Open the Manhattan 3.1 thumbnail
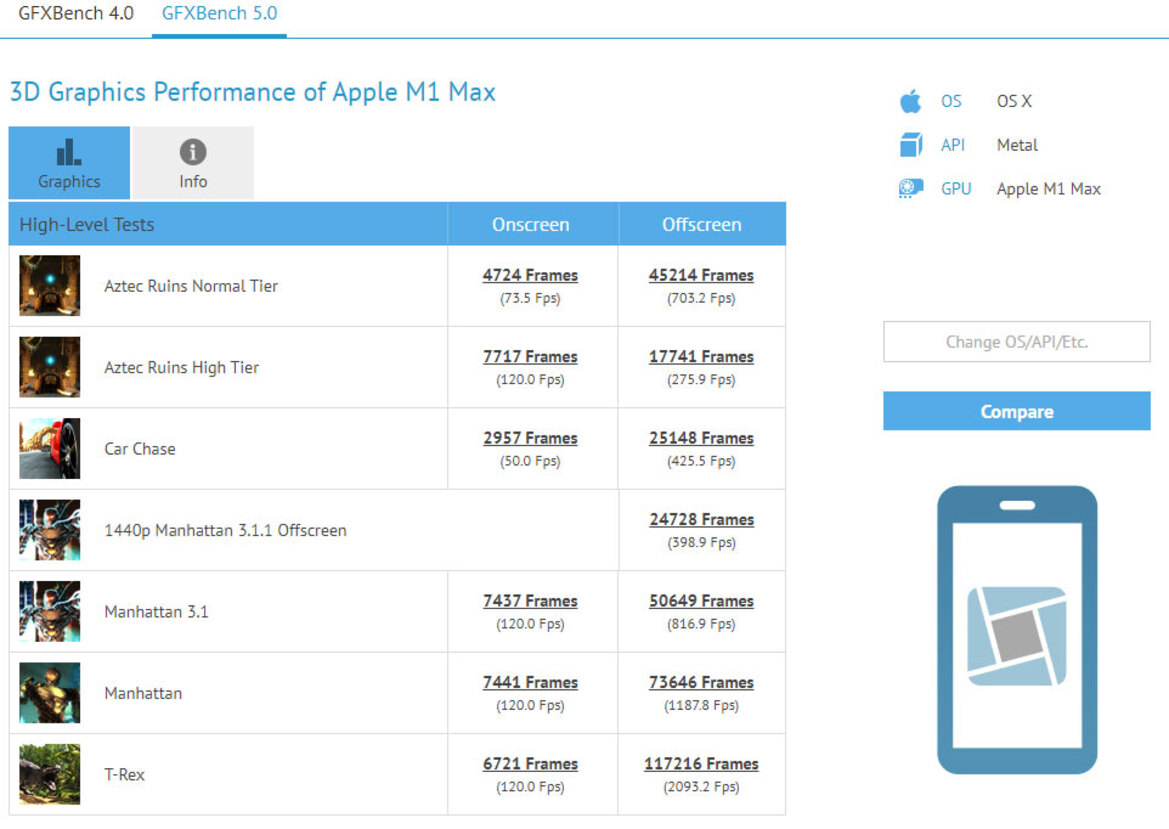This screenshot has width=1169, height=829. click(x=50, y=611)
